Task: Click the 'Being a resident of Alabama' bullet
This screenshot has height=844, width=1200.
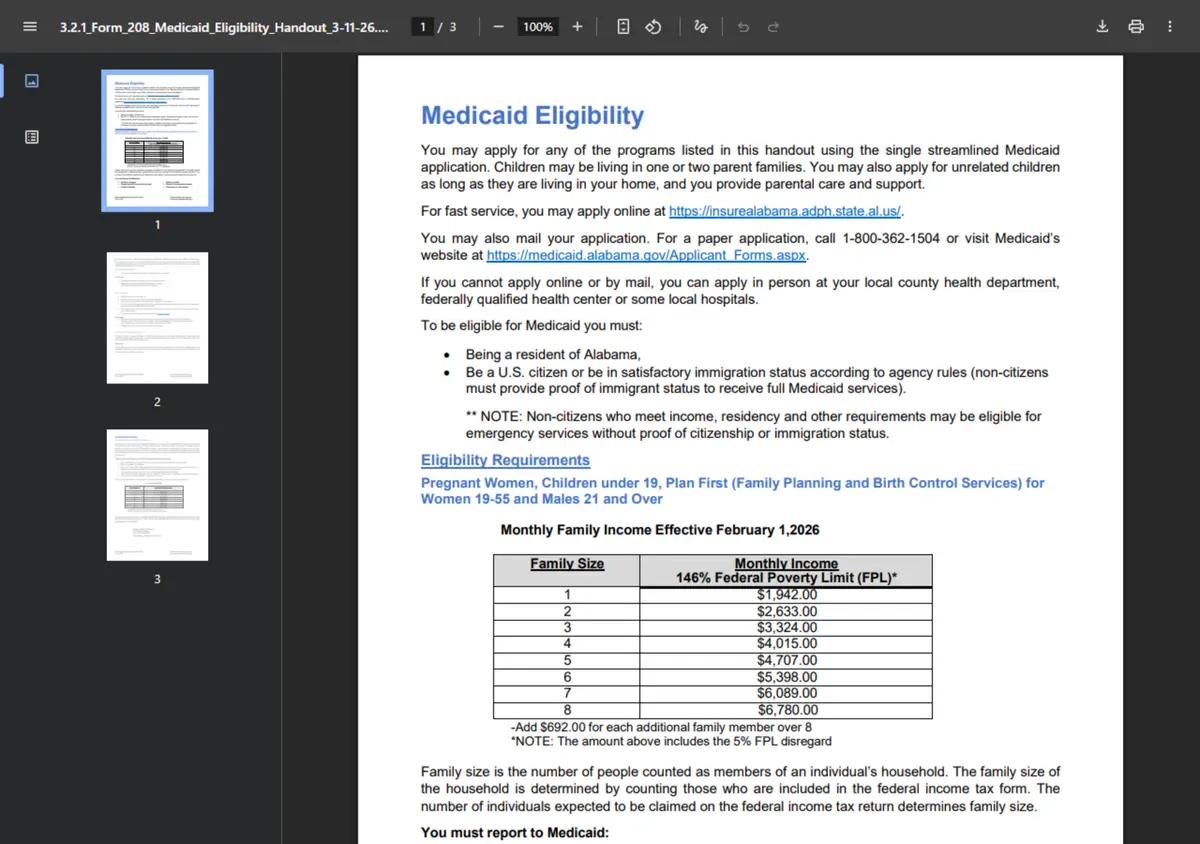Action: point(553,354)
